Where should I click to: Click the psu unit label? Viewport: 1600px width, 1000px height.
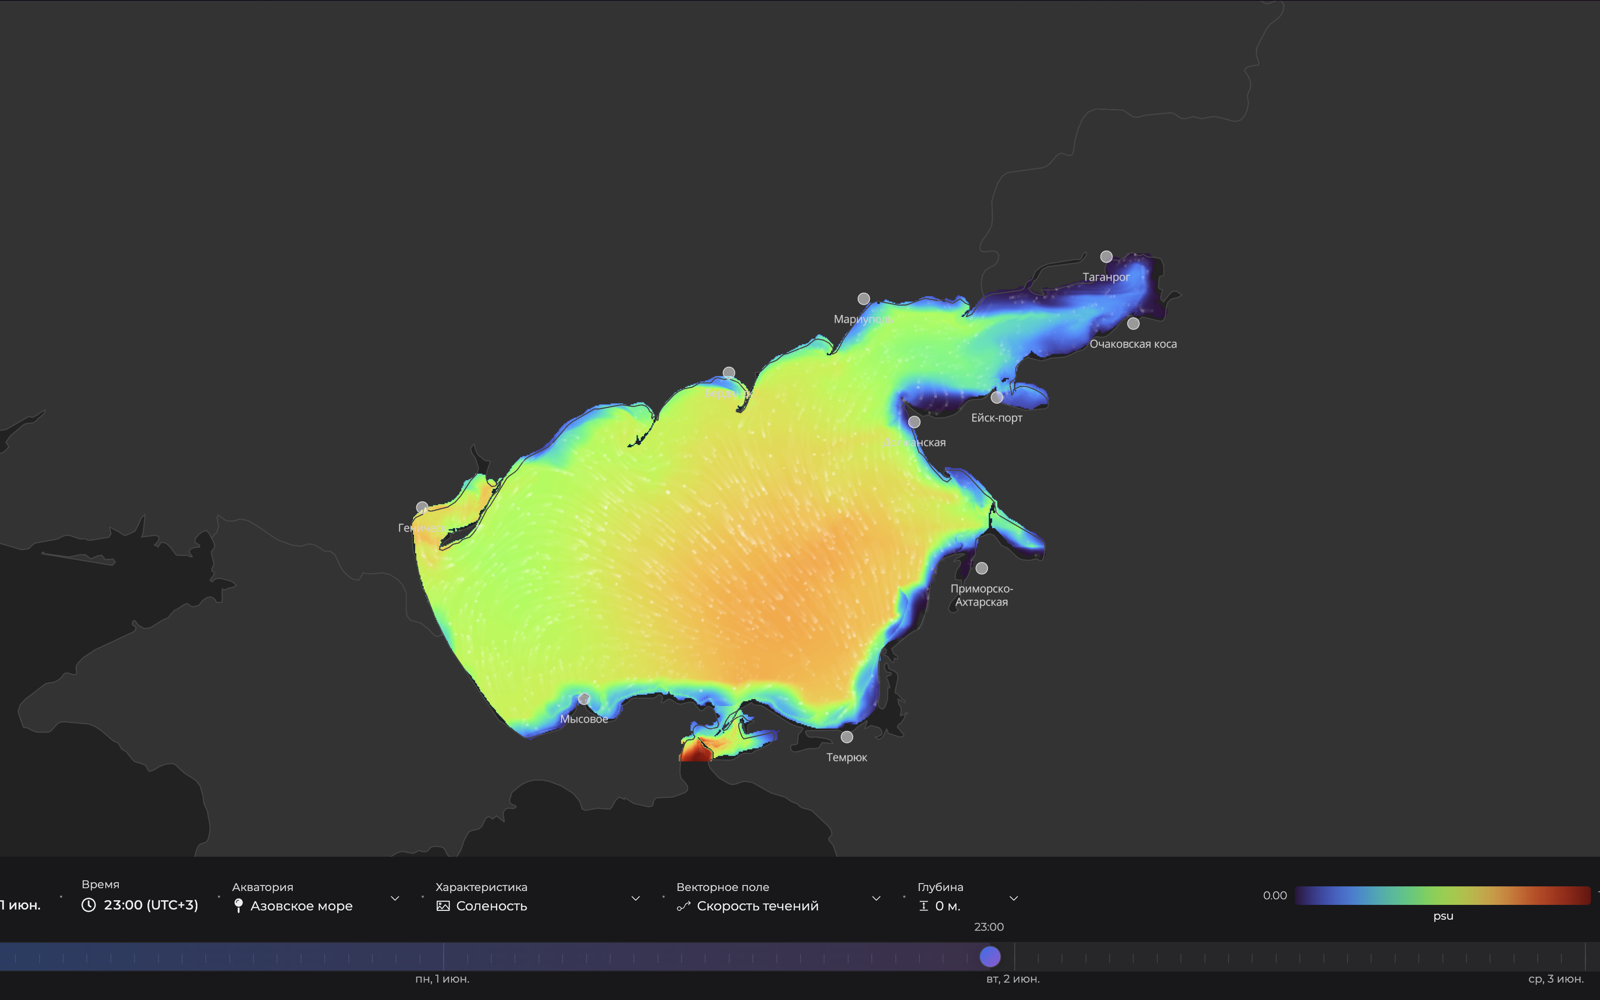pos(1443,916)
